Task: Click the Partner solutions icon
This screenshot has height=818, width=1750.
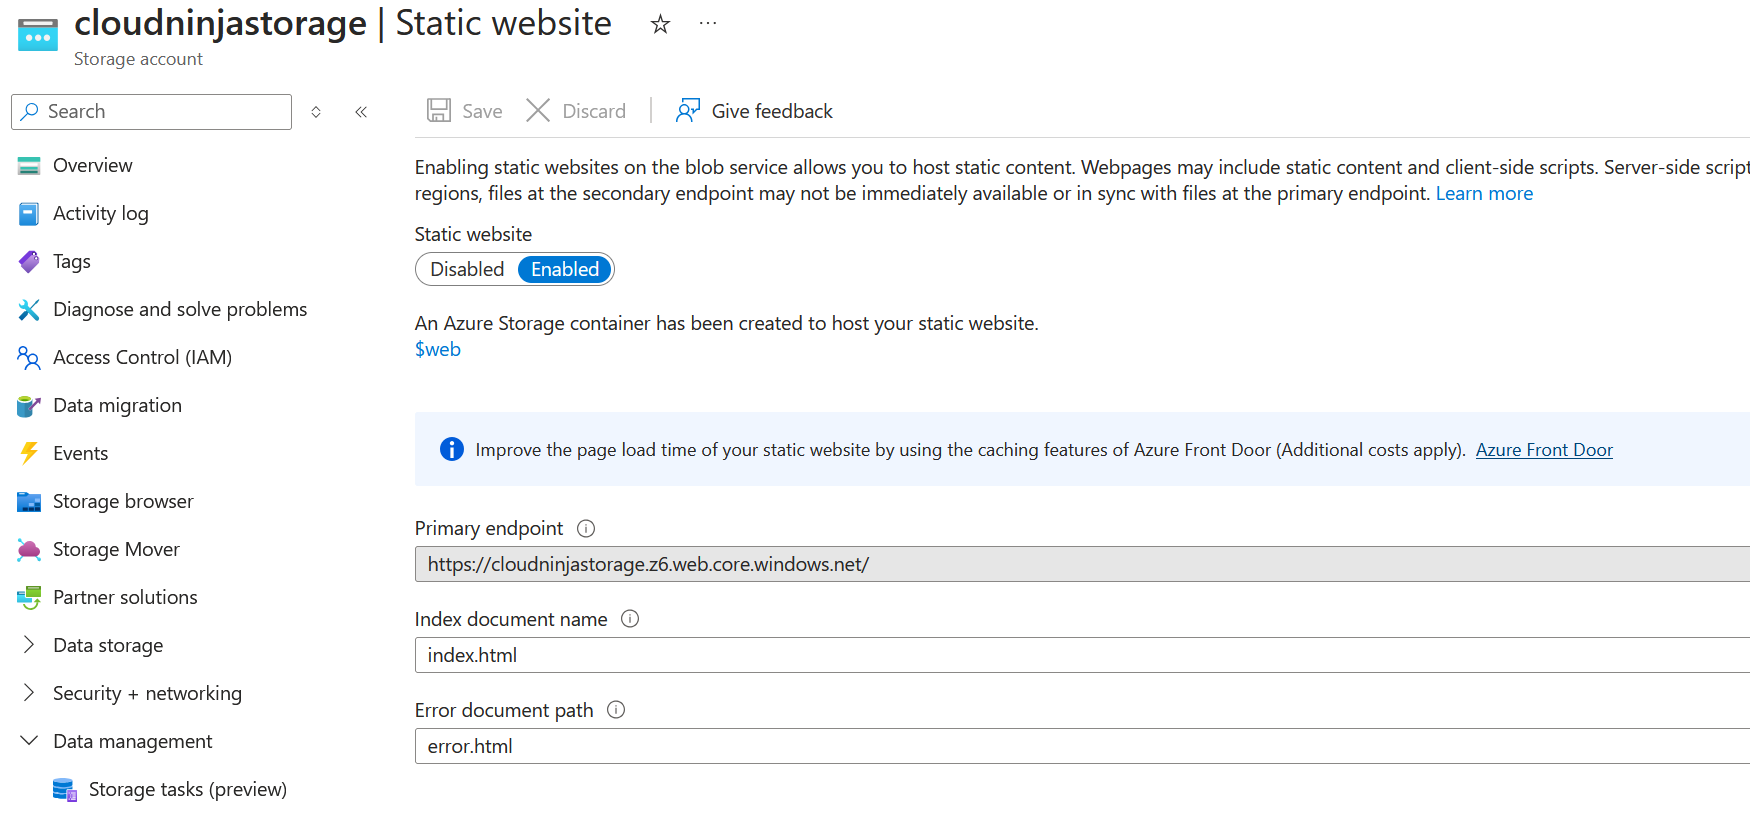Action: click(29, 598)
